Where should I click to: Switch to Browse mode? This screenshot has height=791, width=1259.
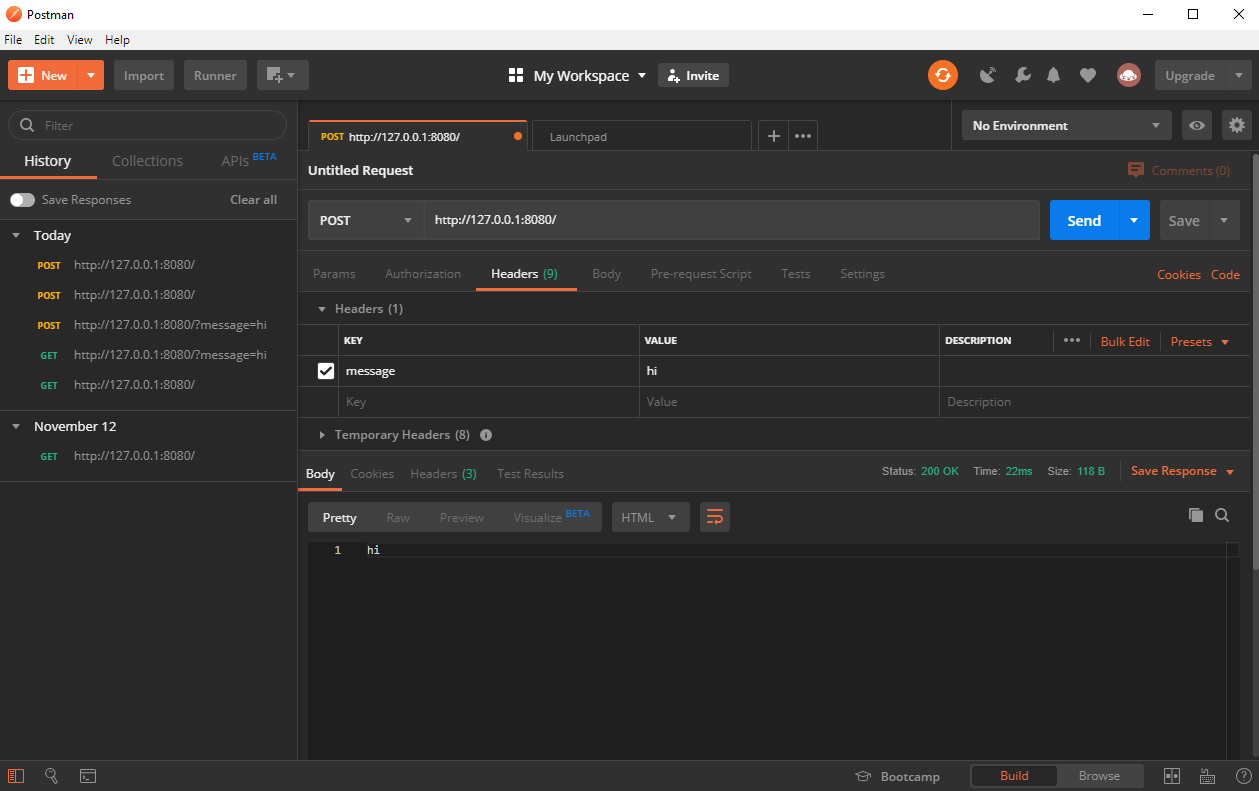point(1099,776)
